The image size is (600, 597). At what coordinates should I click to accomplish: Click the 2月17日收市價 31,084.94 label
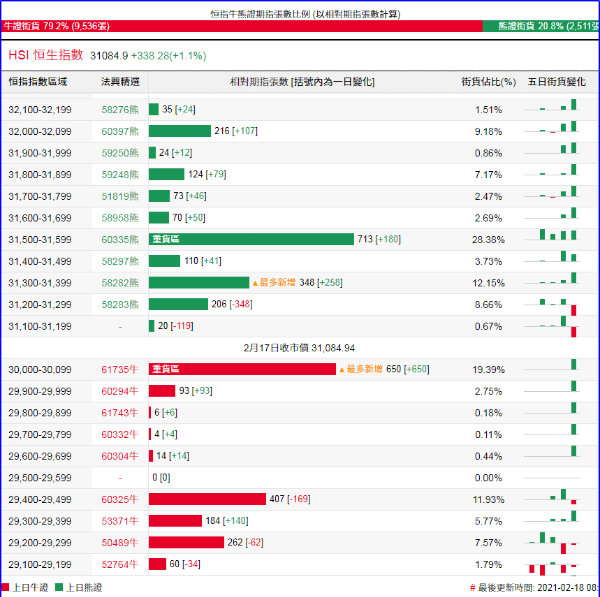[299, 348]
